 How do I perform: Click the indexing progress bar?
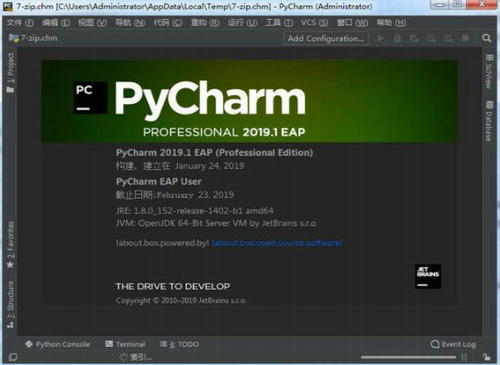tap(408, 357)
